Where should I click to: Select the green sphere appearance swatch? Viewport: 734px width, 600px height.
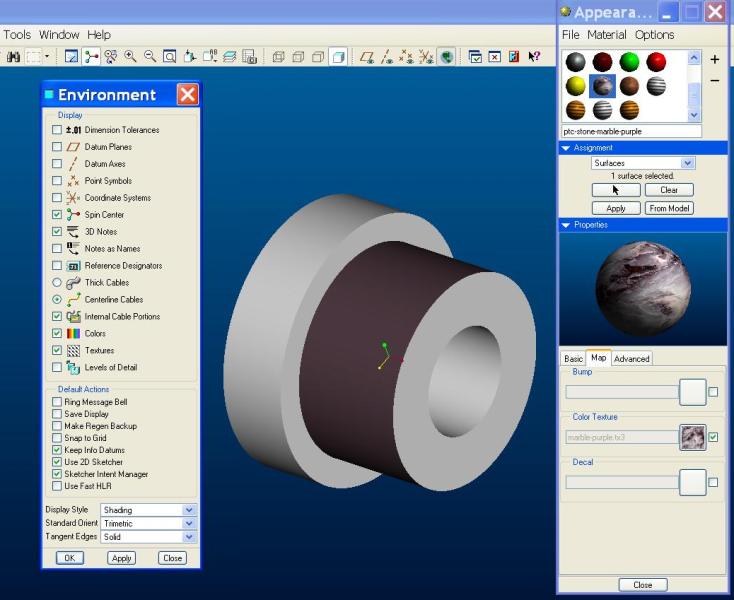coord(629,62)
